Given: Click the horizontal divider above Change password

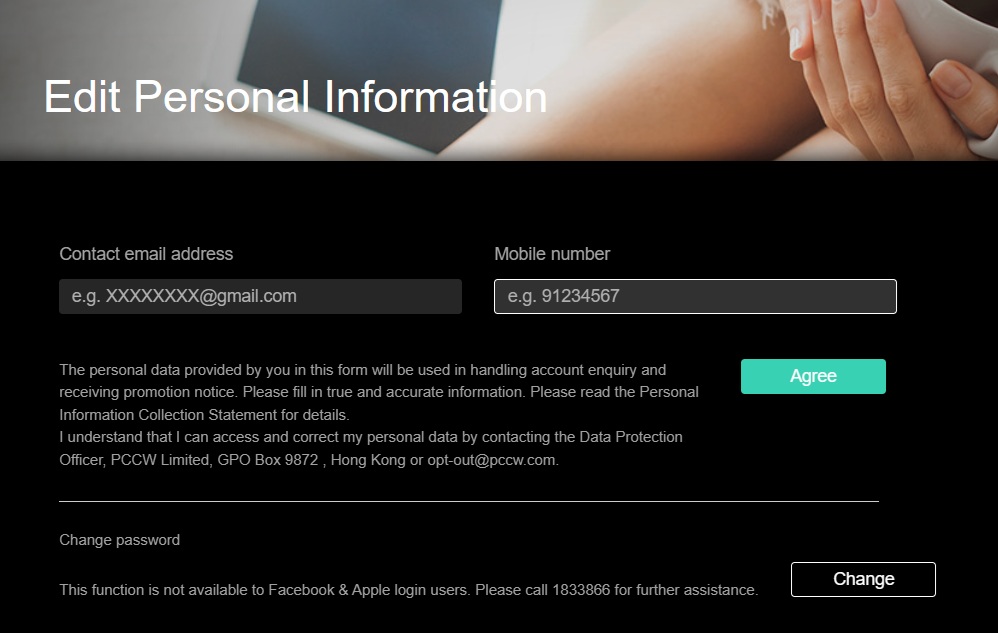Looking at the screenshot, I should click(469, 501).
